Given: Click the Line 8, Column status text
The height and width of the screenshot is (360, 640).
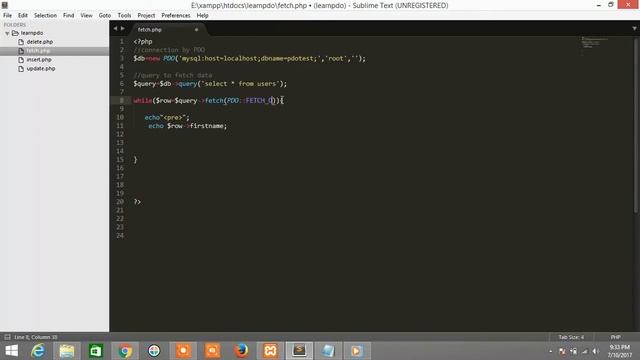Looking at the screenshot, I should tap(36, 337).
